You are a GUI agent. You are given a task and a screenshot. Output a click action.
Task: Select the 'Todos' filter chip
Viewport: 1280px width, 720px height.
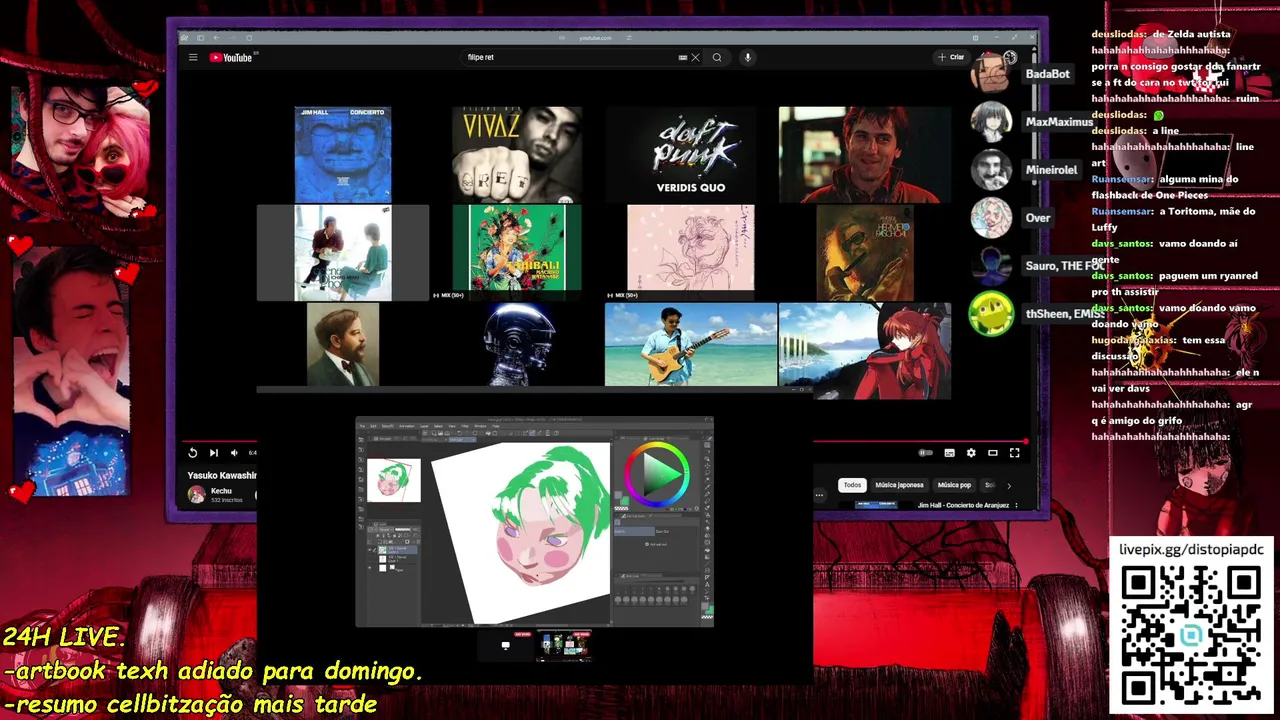(852, 485)
